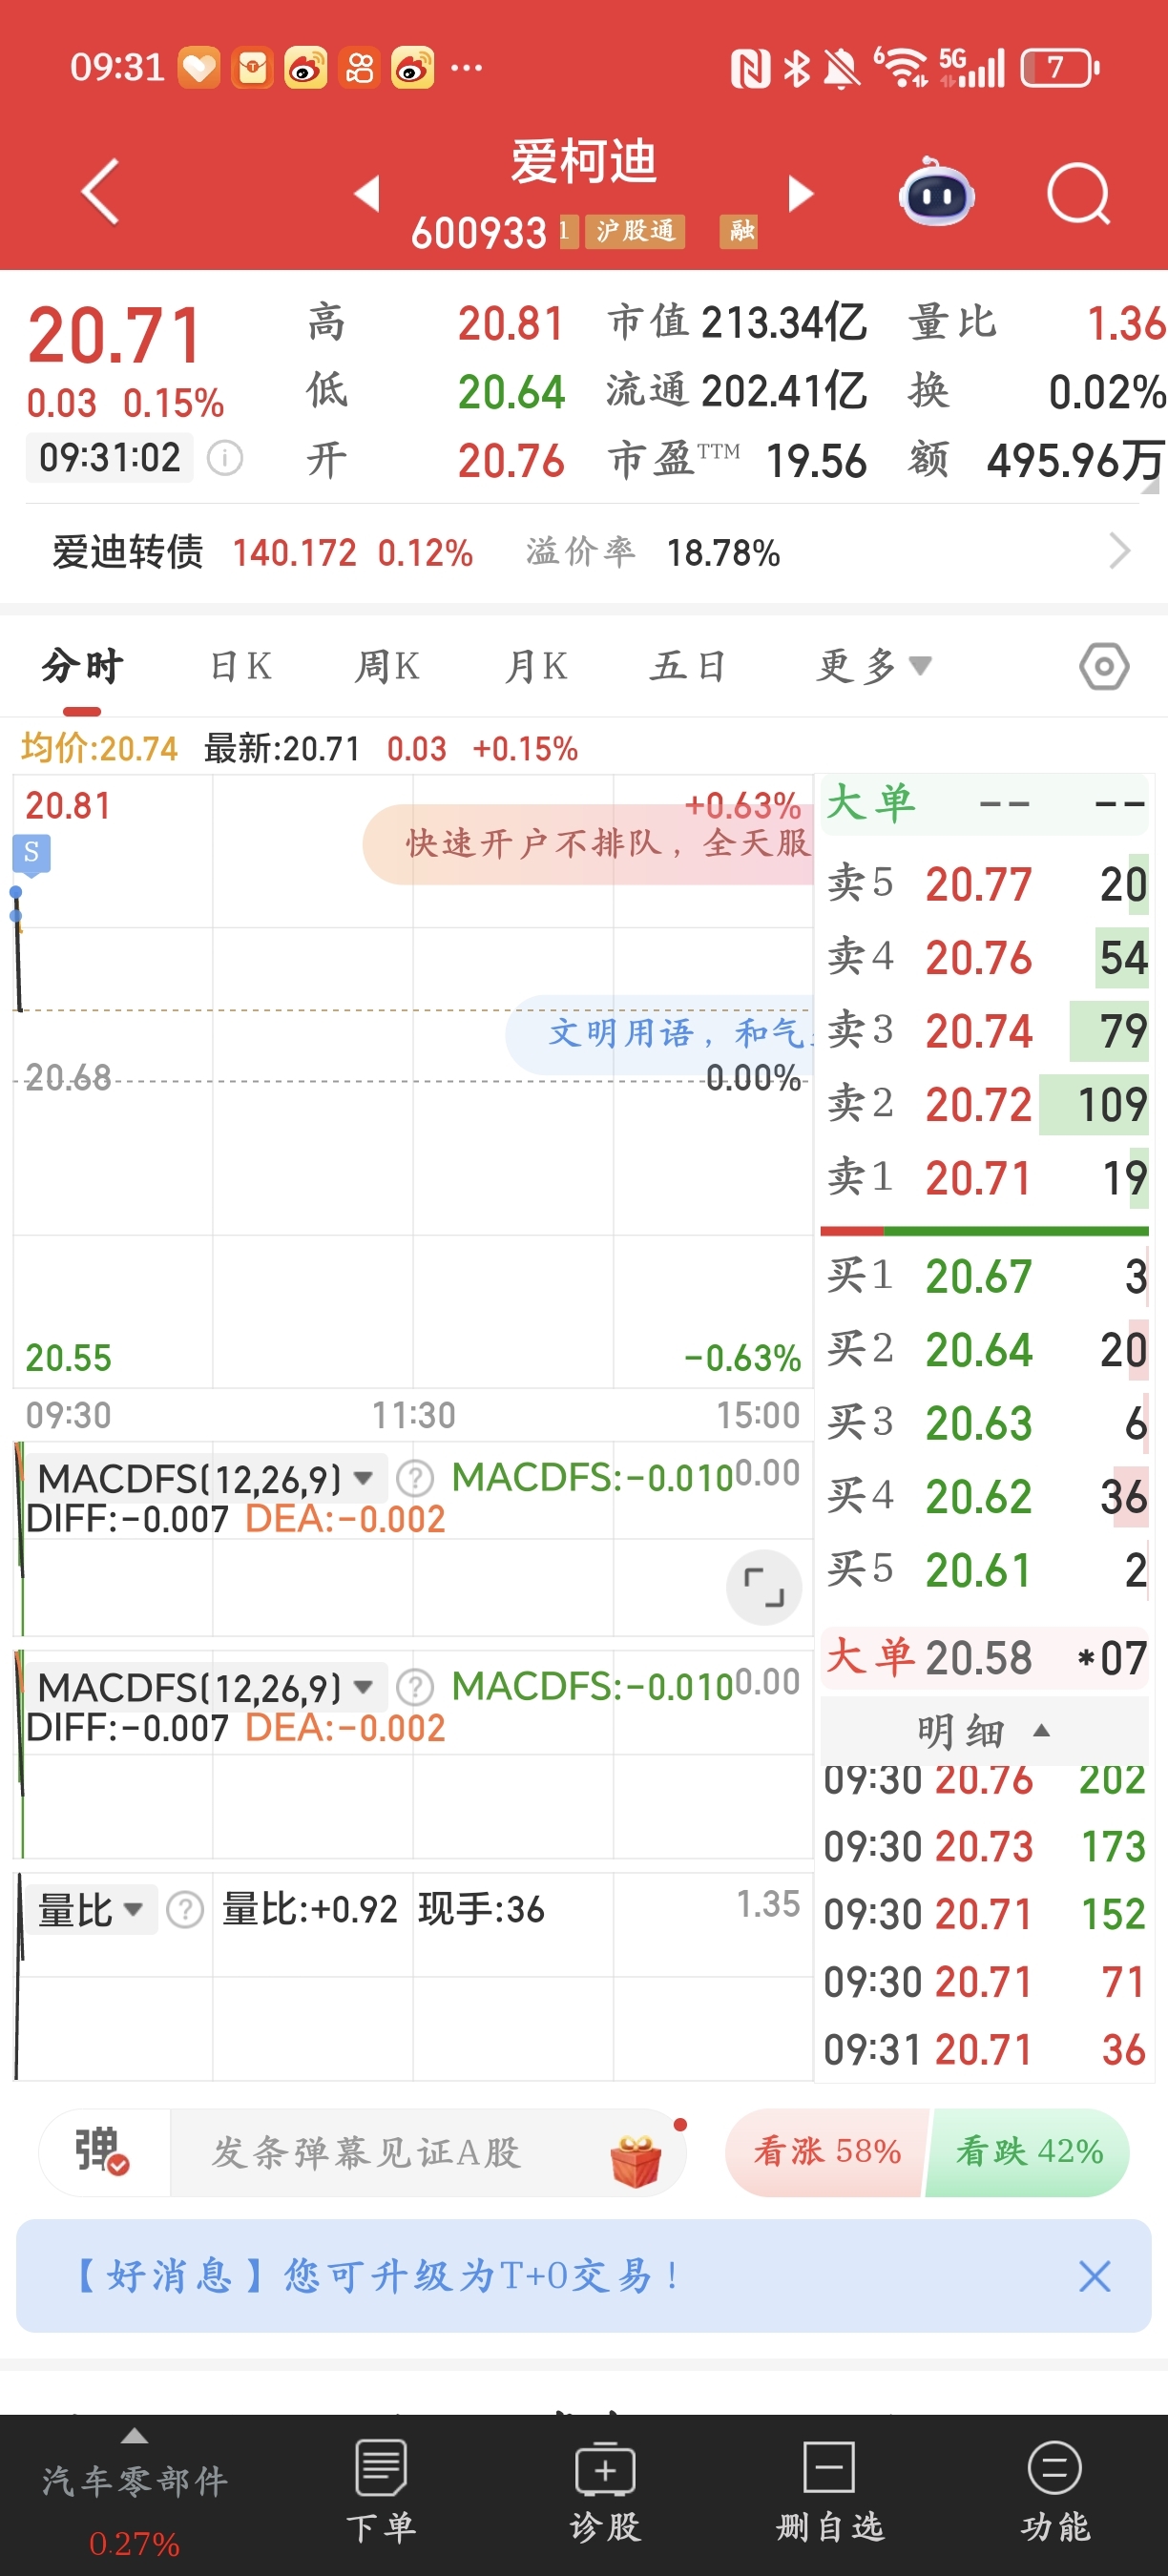Tap stock name 爱柯迪 title
The image size is (1168, 2576).
583,162
